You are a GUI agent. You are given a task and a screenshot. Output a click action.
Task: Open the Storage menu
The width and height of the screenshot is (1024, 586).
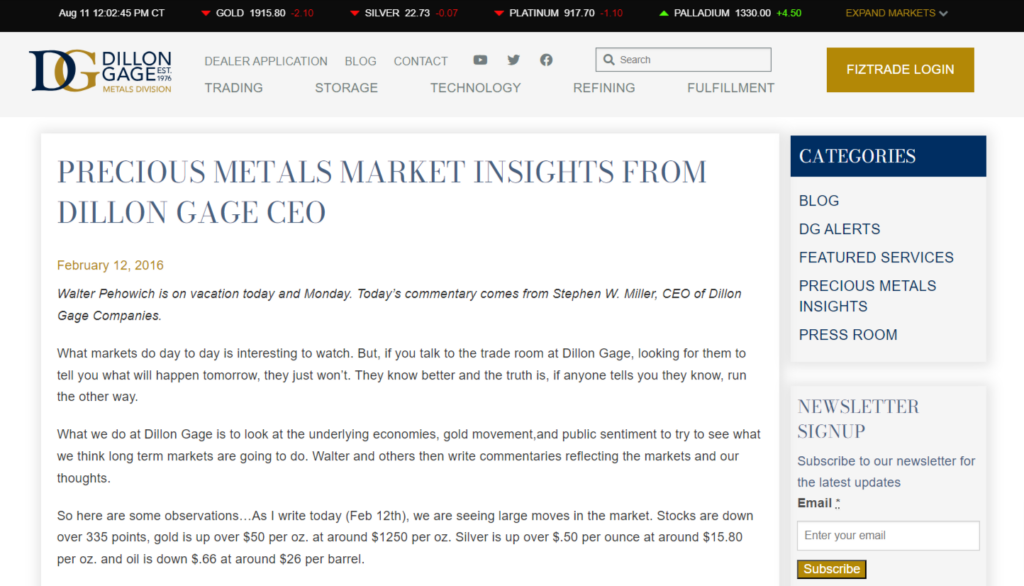(346, 88)
